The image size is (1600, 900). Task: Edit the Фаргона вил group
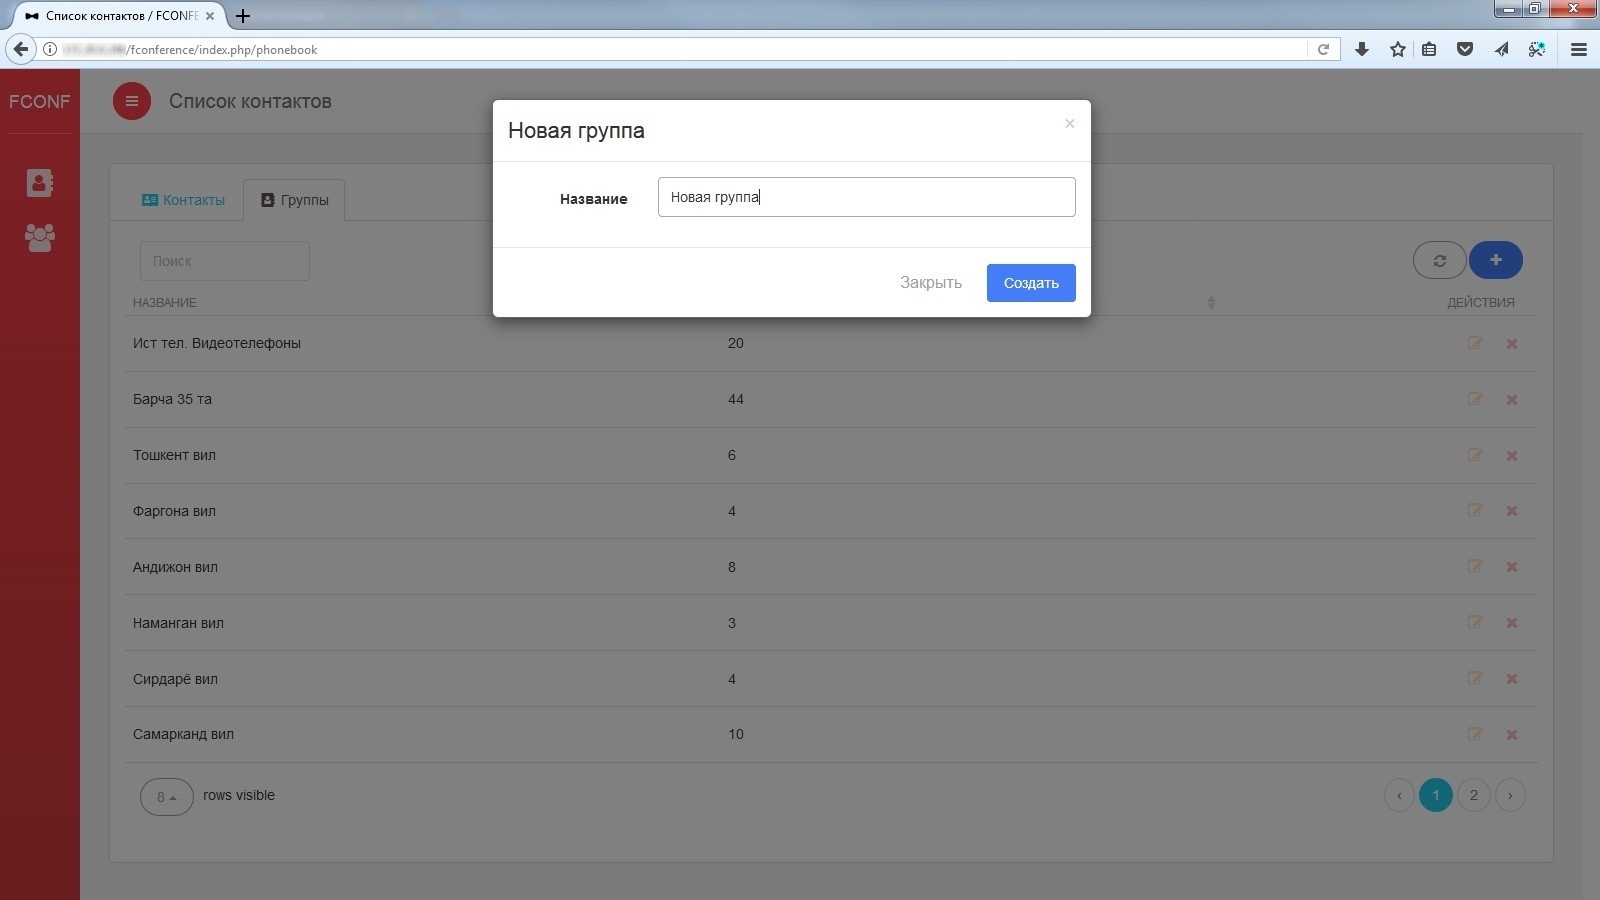(1475, 510)
